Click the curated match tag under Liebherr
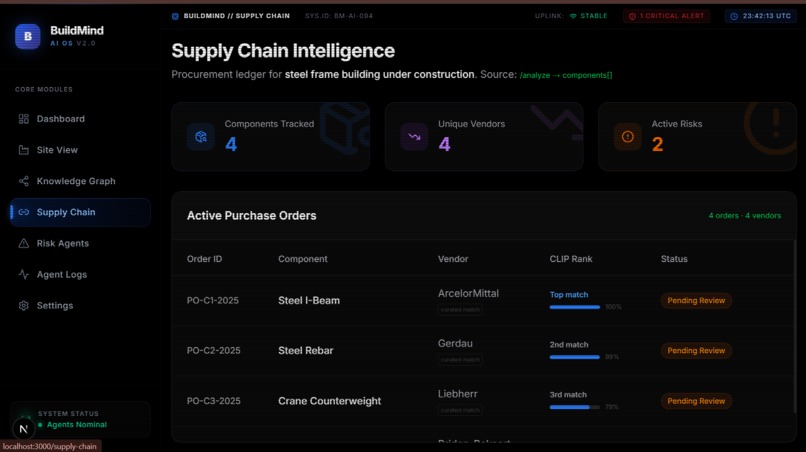The image size is (806, 452). 460,410
